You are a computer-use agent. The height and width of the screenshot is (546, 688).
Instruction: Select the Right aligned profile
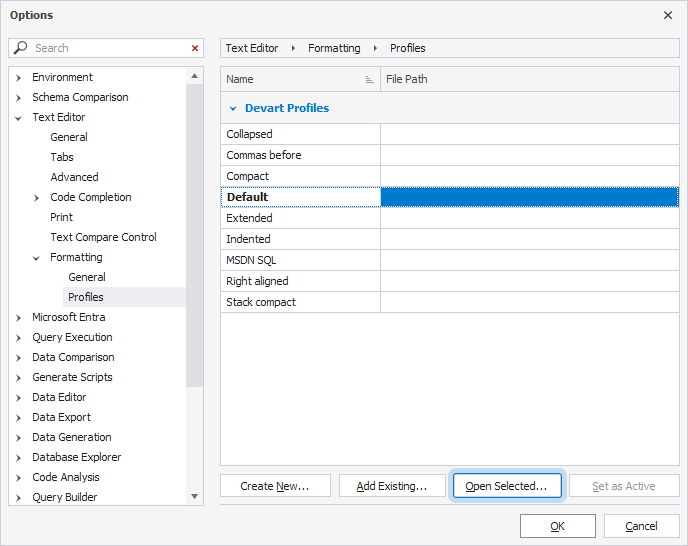click(x=450, y=281)
